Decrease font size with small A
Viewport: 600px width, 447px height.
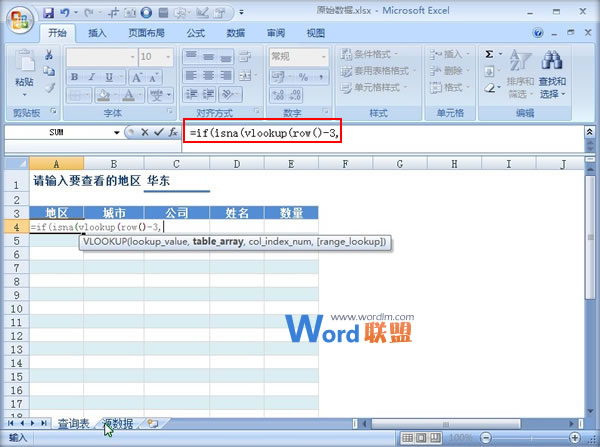(x=153, y=78)
